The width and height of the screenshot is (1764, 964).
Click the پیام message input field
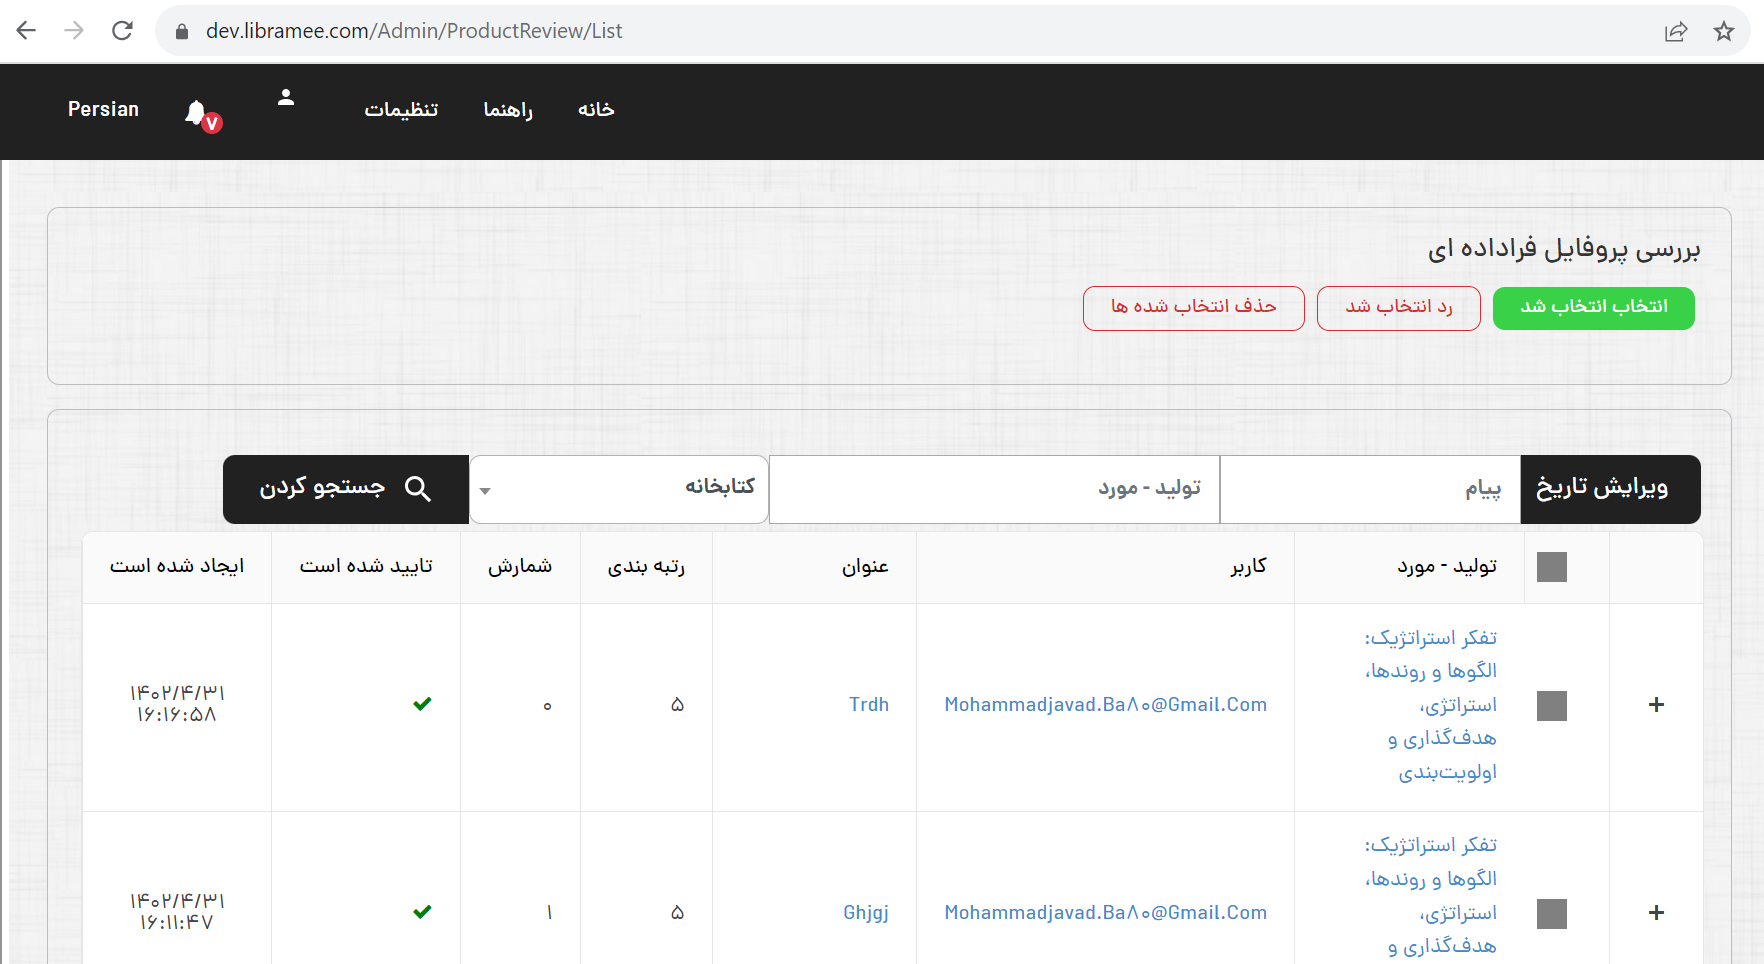coord(1369,489)
